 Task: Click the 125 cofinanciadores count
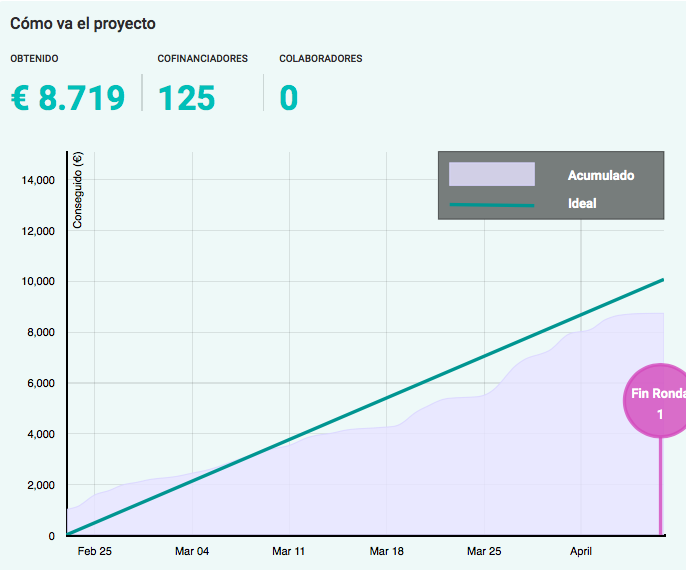coord(187,98)
